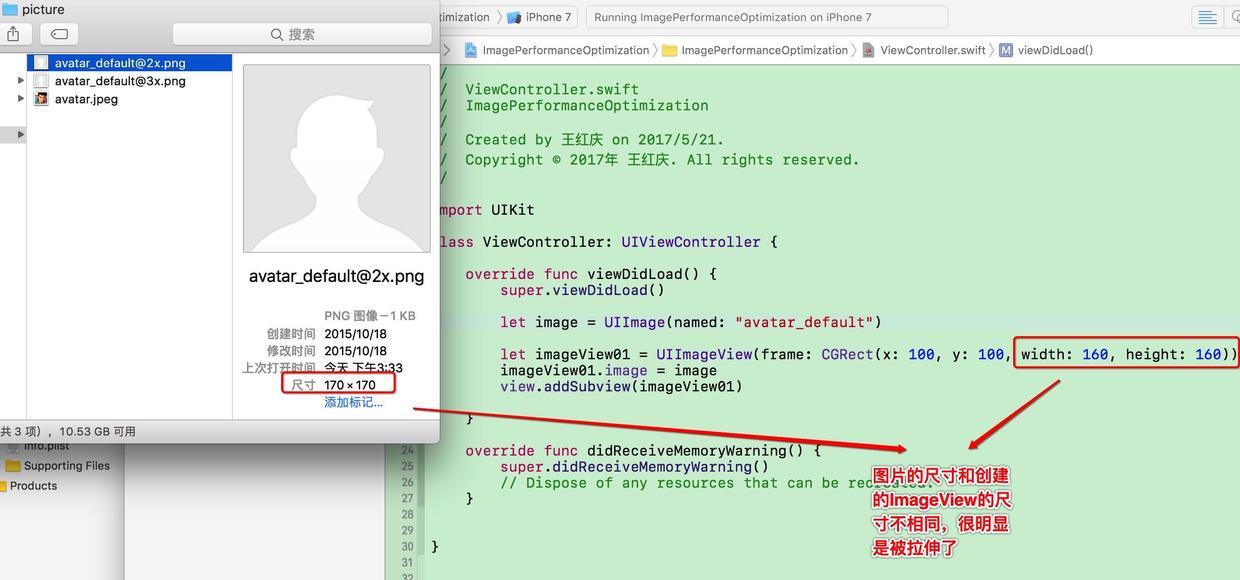
Task: Click the avatar_default@2x.png title under preview
Action: click(336, 276)
